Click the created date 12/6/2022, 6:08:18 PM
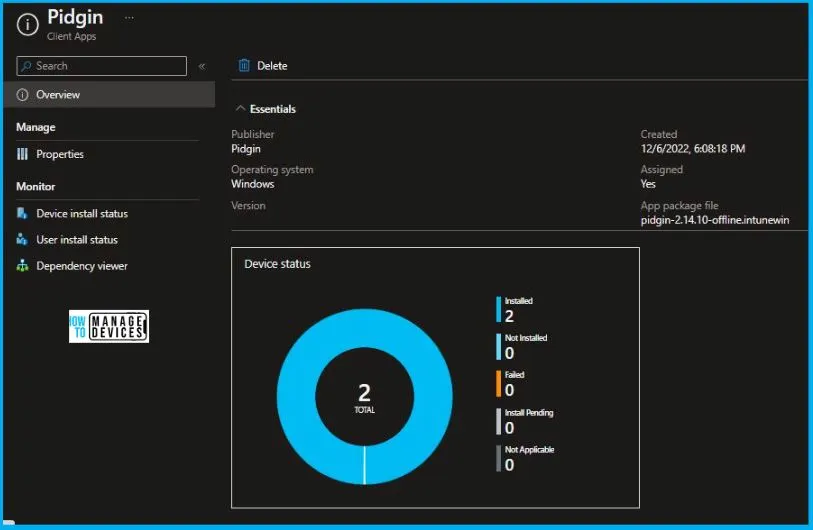This screenshot has width=813, height=530. 693,149
